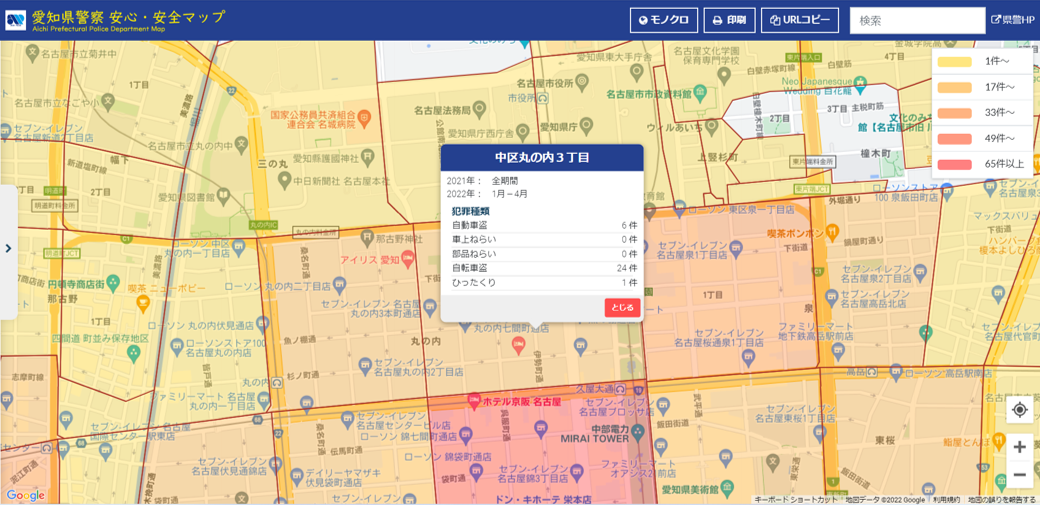Screen dimensions: 1040x505
Task: Click 地図の誤りを報告する link
Action: [1002, 500]
